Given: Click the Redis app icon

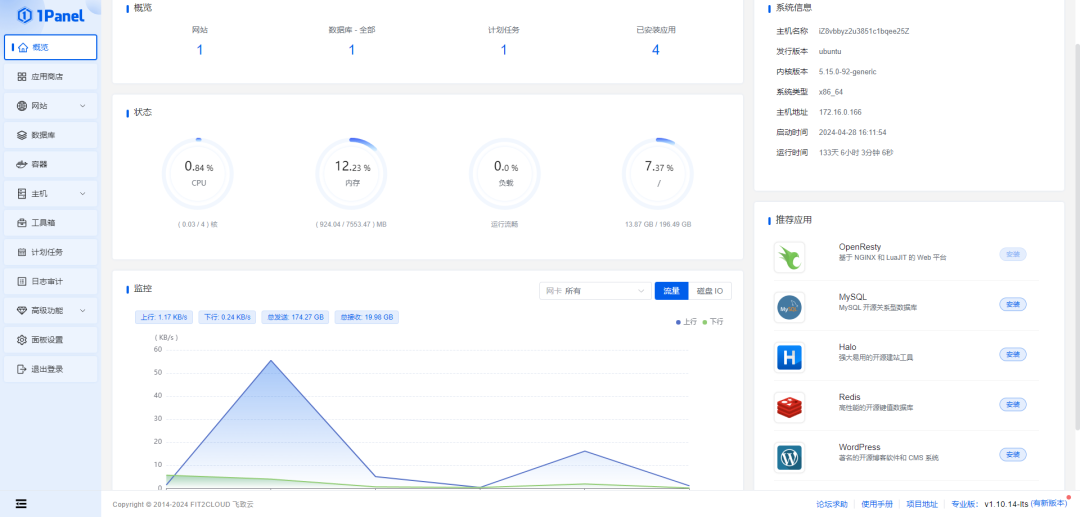Looking at the screenshot, I should [789, 407].
